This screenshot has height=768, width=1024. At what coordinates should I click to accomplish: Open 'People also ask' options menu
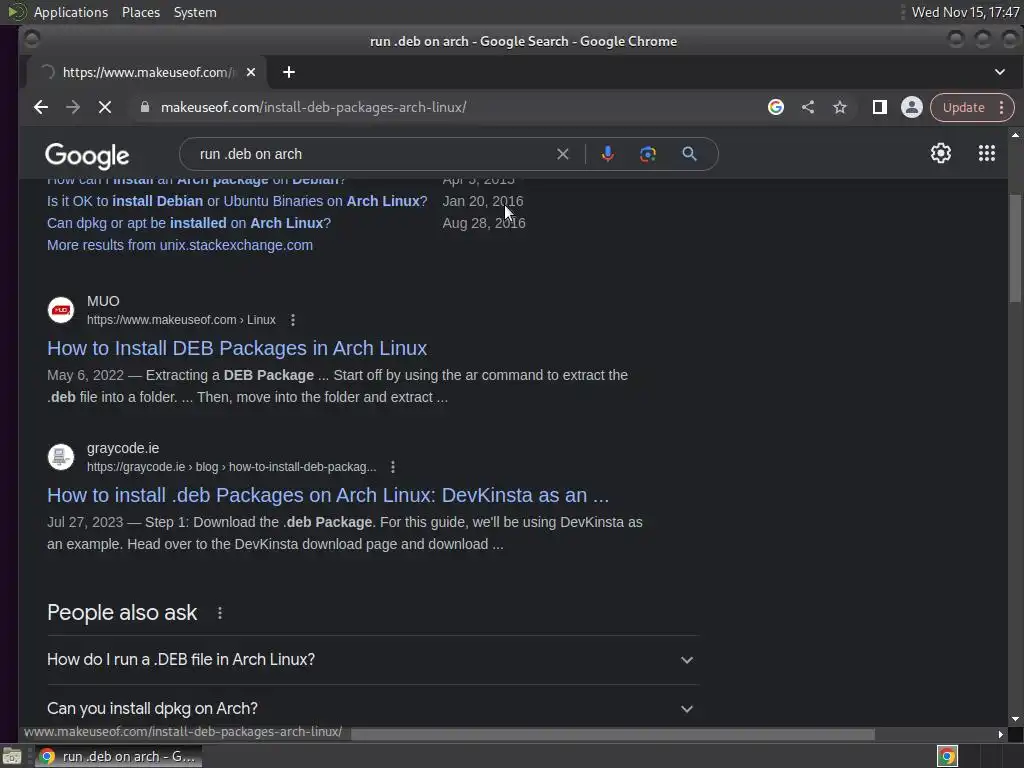point(220,613)
